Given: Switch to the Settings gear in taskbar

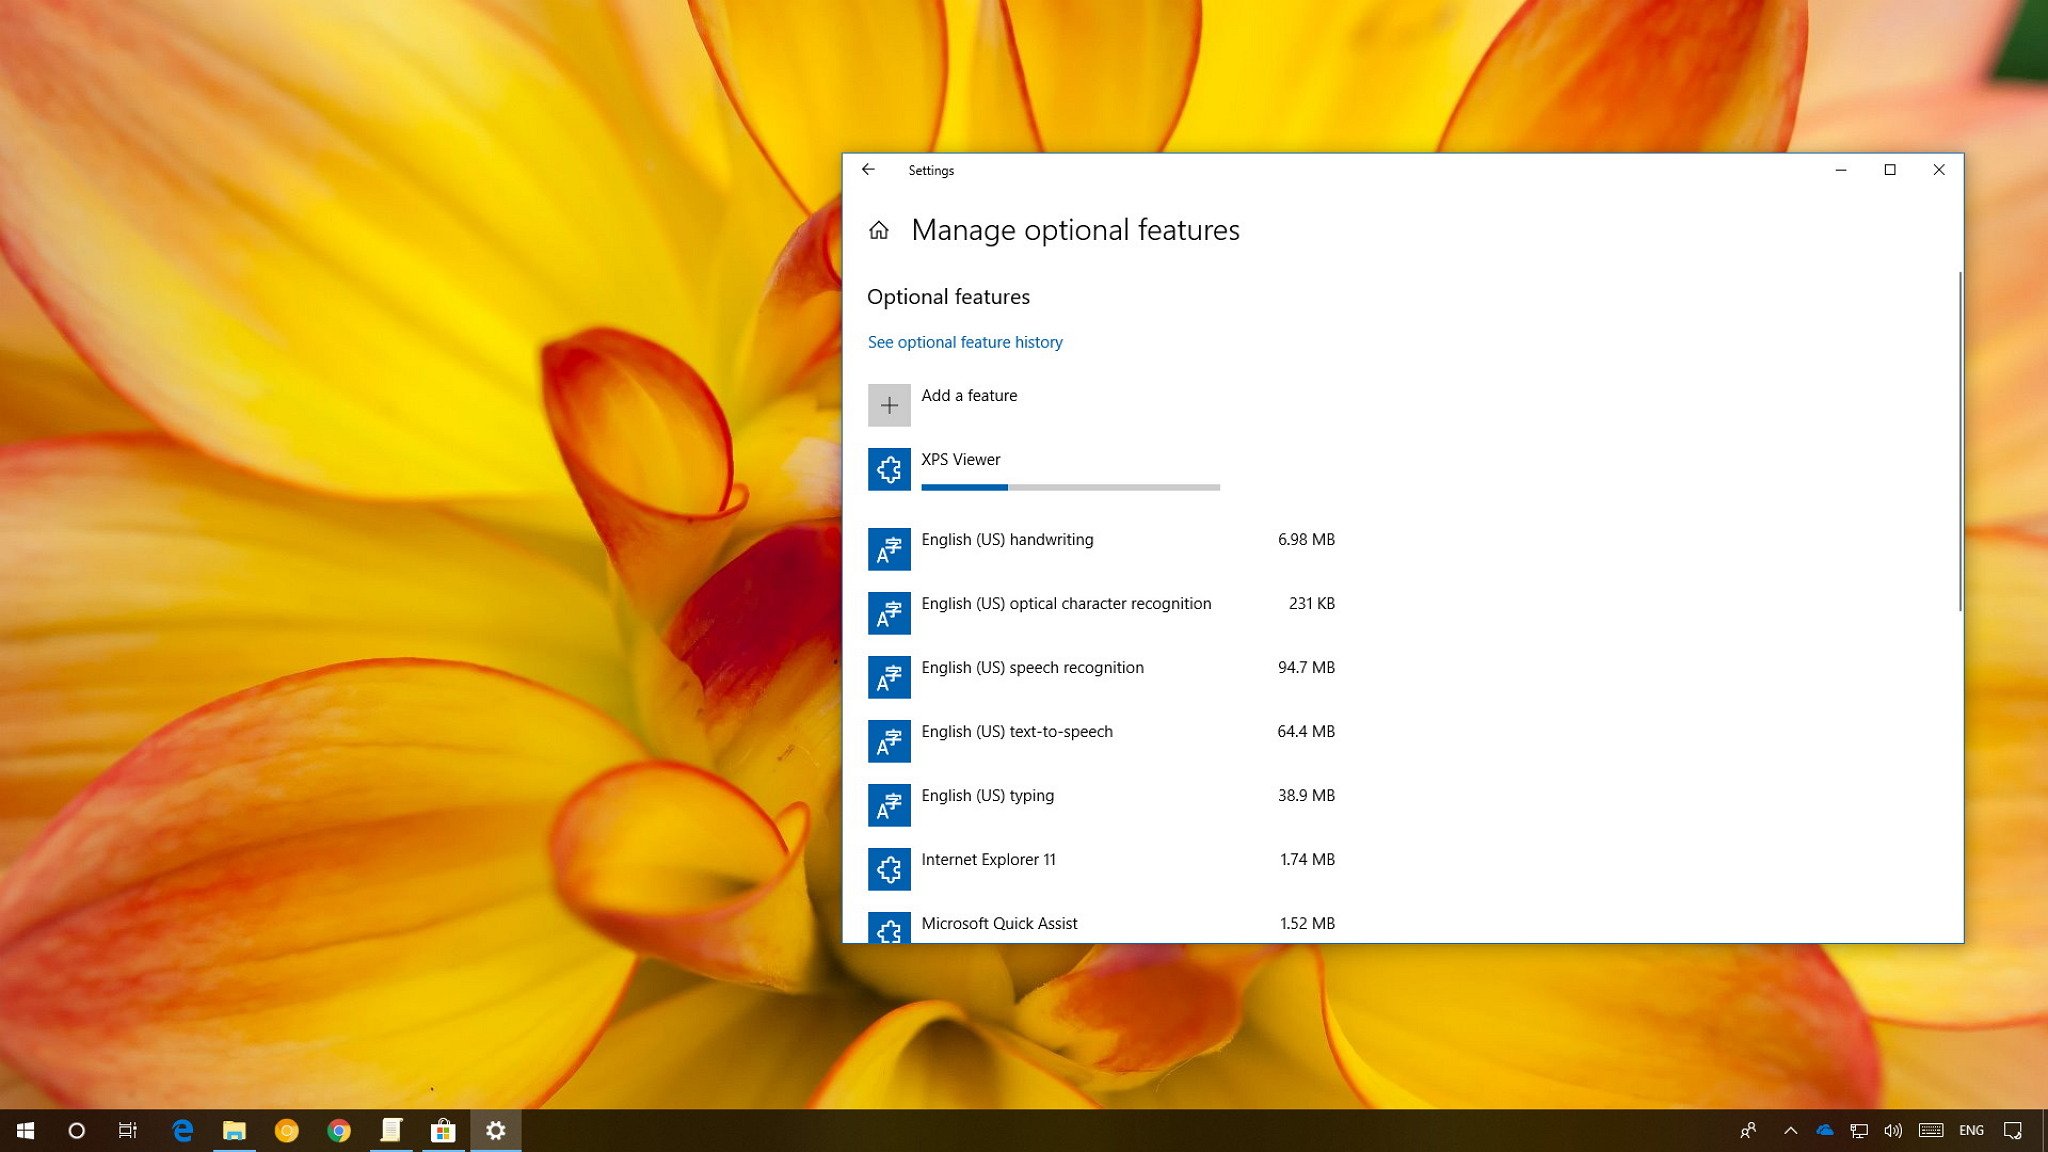Looking at the screenshot, I should coord(496,1131).
